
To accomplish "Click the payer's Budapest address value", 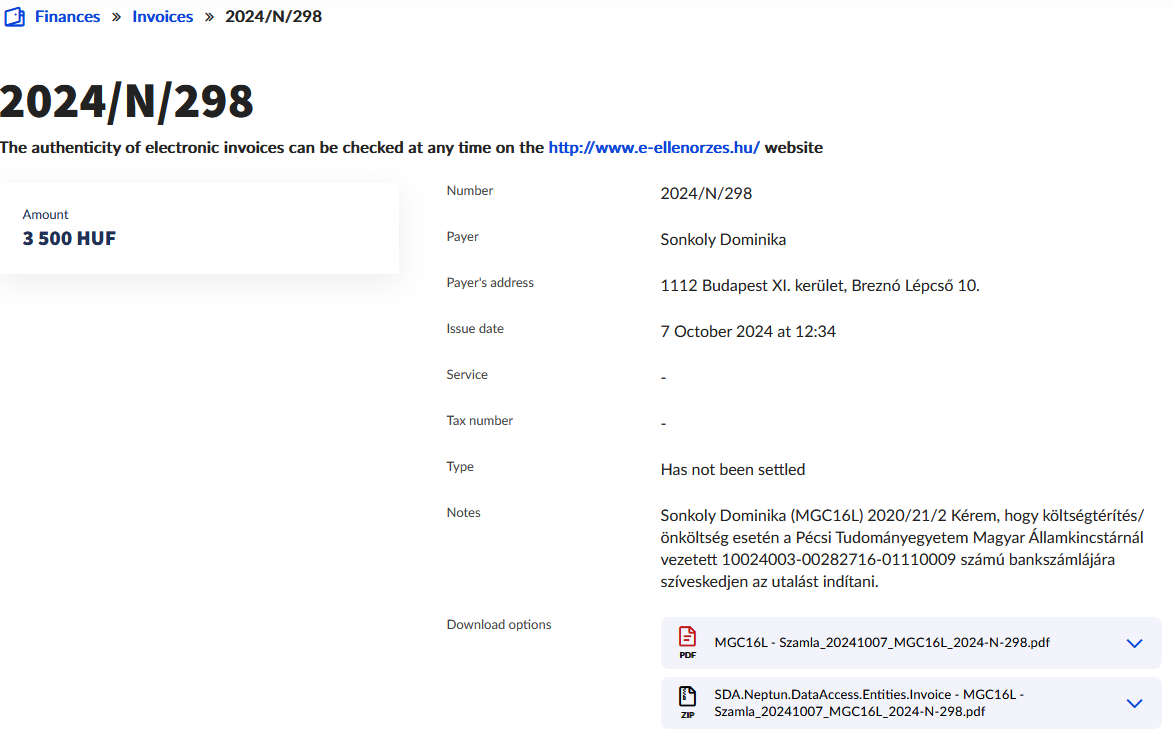I will (820, 286).
